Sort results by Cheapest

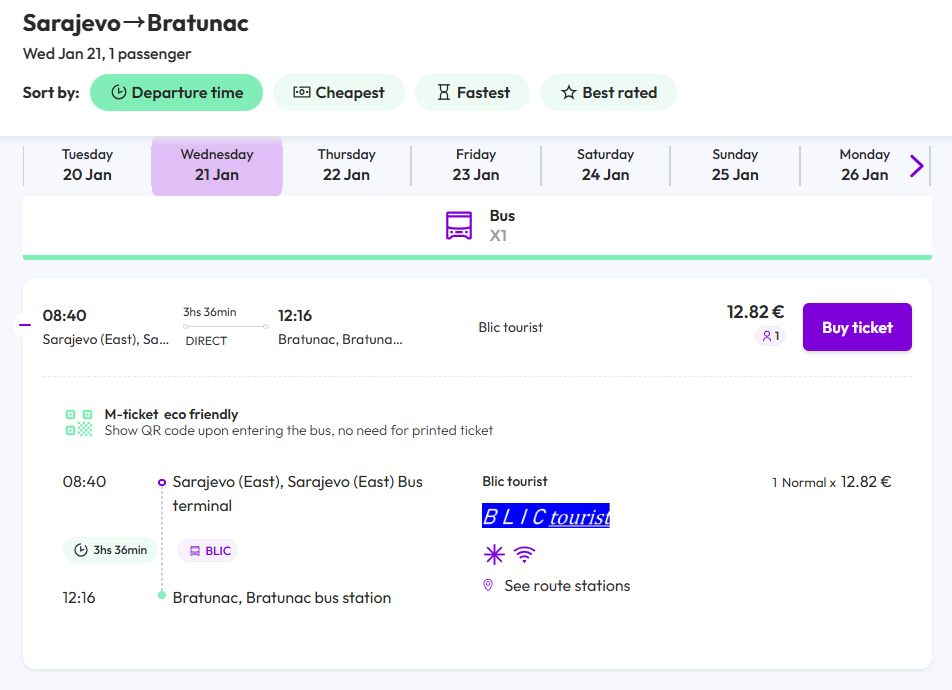(339, 92)
